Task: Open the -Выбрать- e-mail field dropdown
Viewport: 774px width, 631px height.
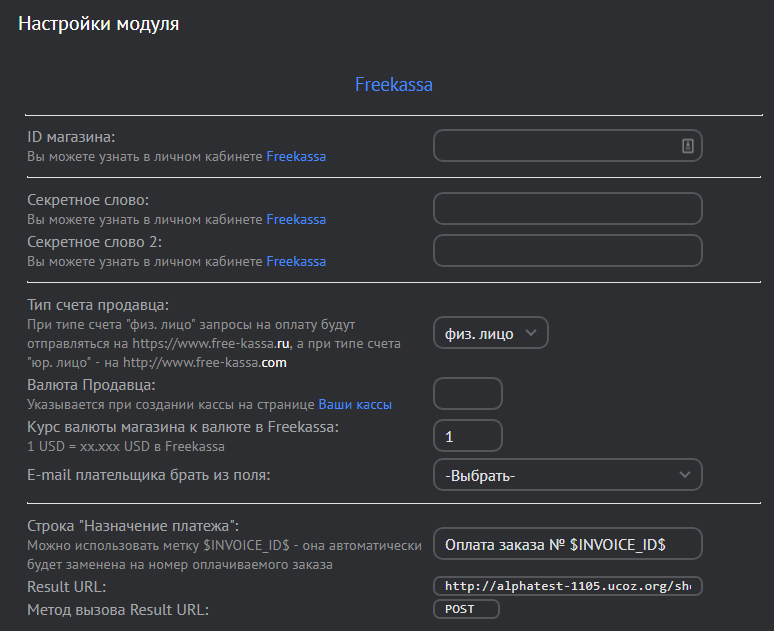Action: 567,475
